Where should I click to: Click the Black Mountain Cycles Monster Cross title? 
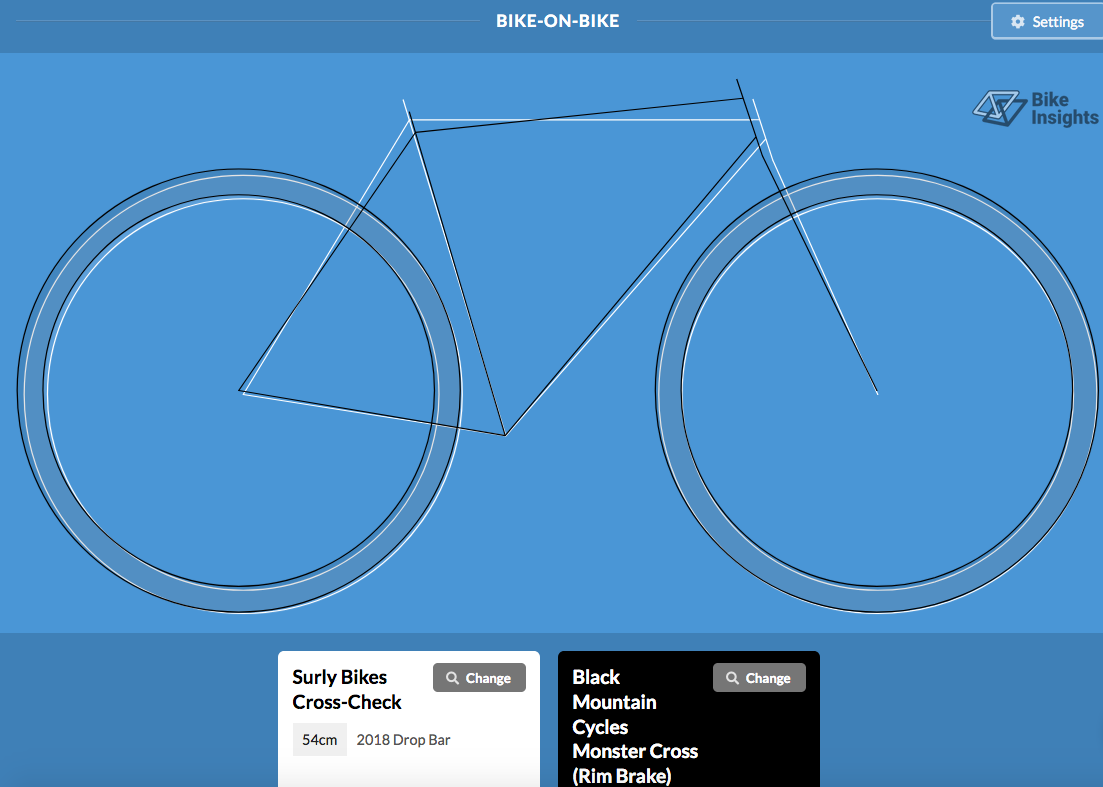(x=635, y=727)
